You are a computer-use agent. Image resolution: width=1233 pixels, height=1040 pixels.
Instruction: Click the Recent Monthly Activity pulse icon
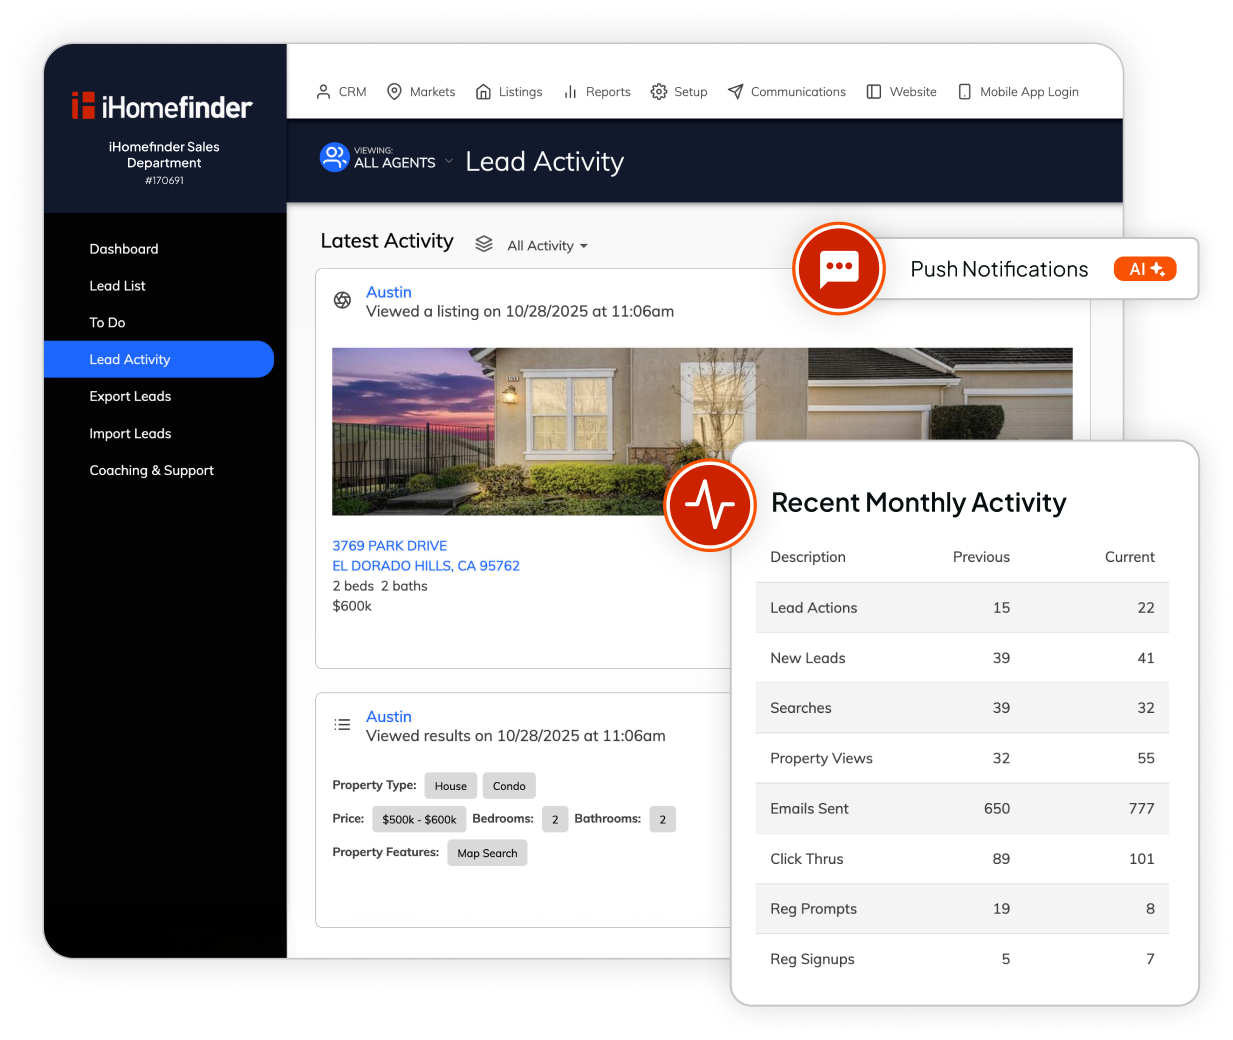point(710,505)
